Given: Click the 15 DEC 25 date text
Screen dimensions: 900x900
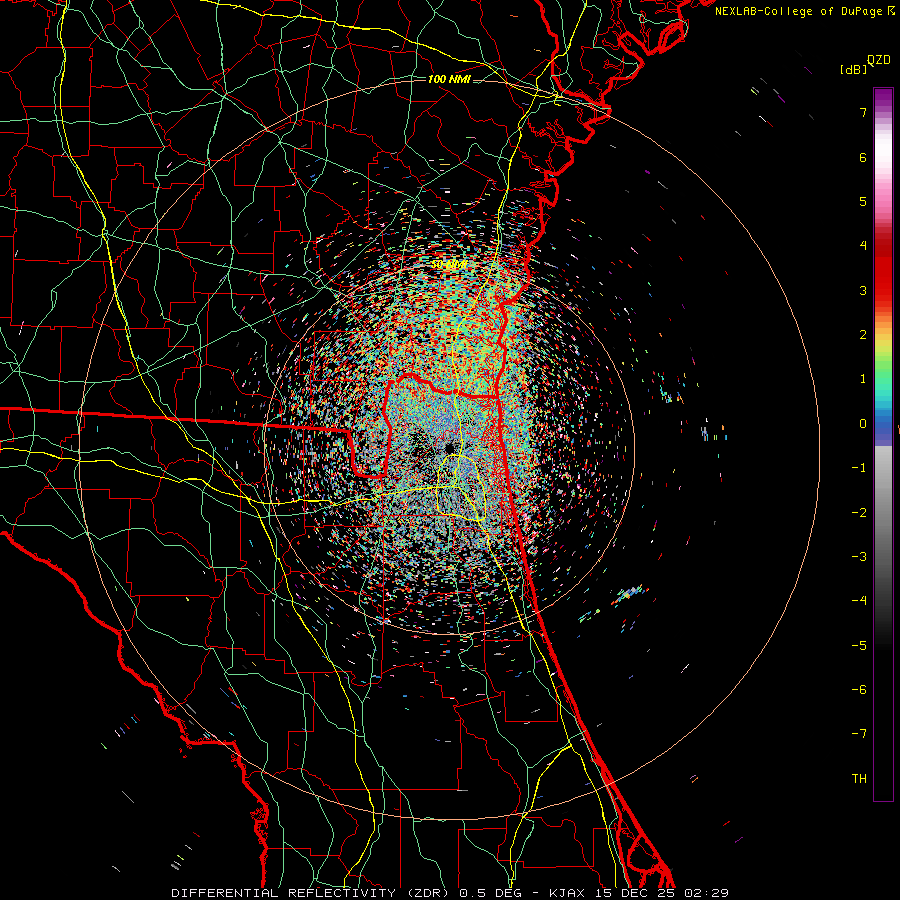Looking at the screenshot, I should click(x=634, y=893).
